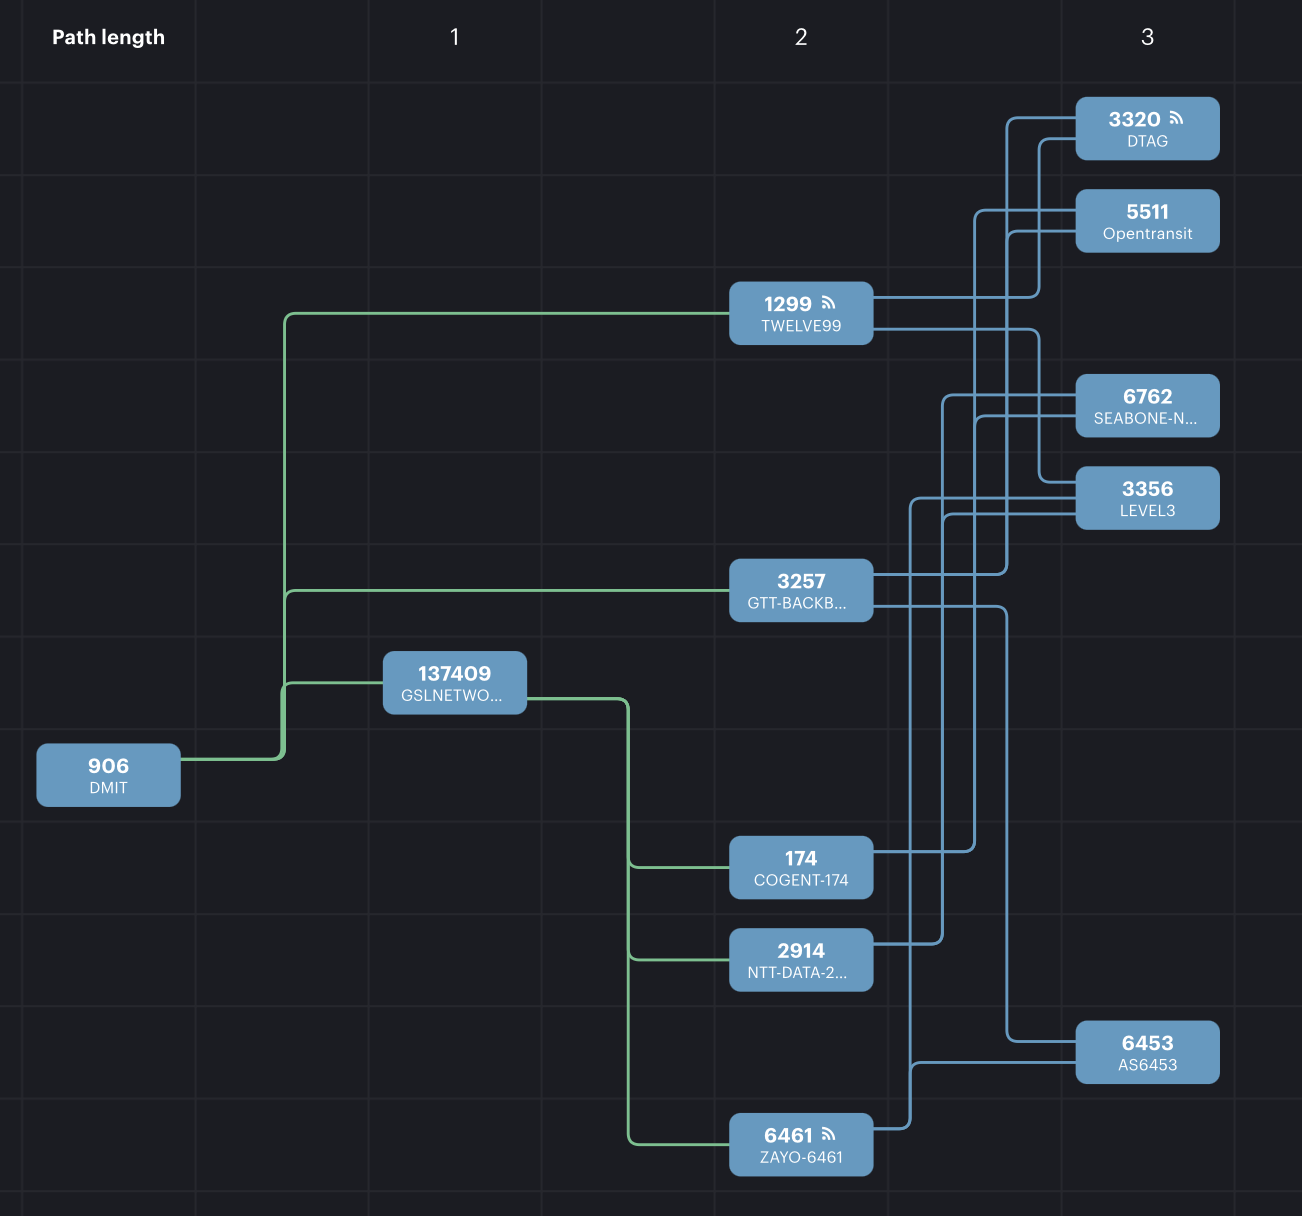
Task: Select the 137409 GSLNETWO node
Action: (x=454, y=683)
